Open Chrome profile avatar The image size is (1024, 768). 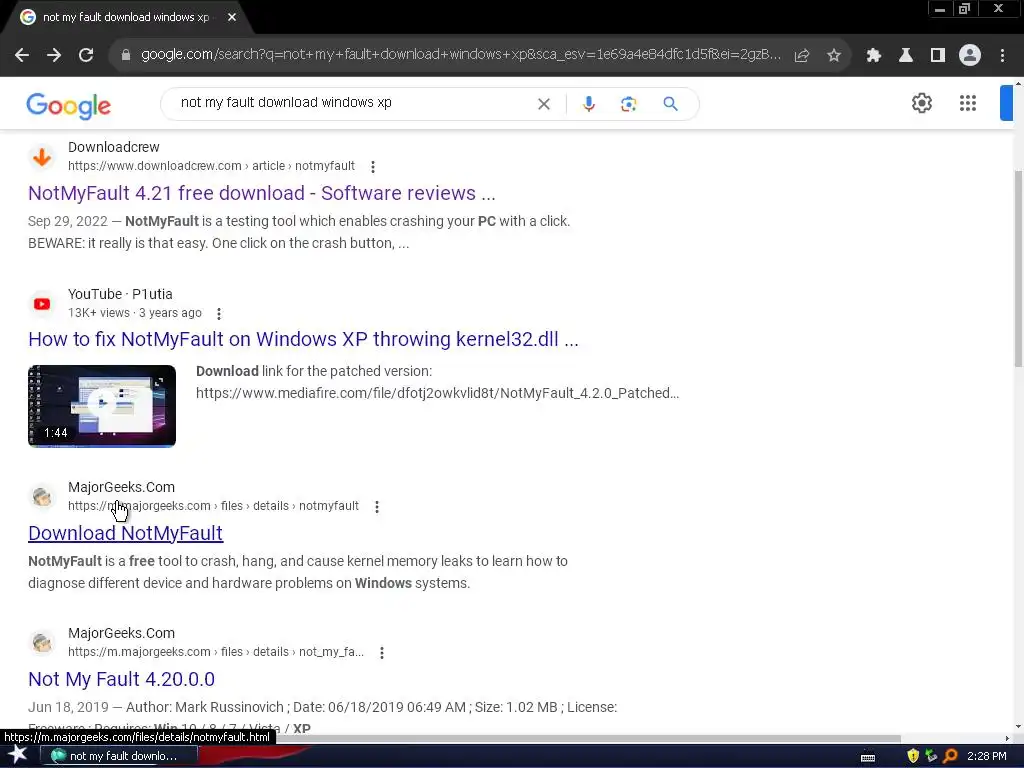pyautogui.click(x=970, y=56)
